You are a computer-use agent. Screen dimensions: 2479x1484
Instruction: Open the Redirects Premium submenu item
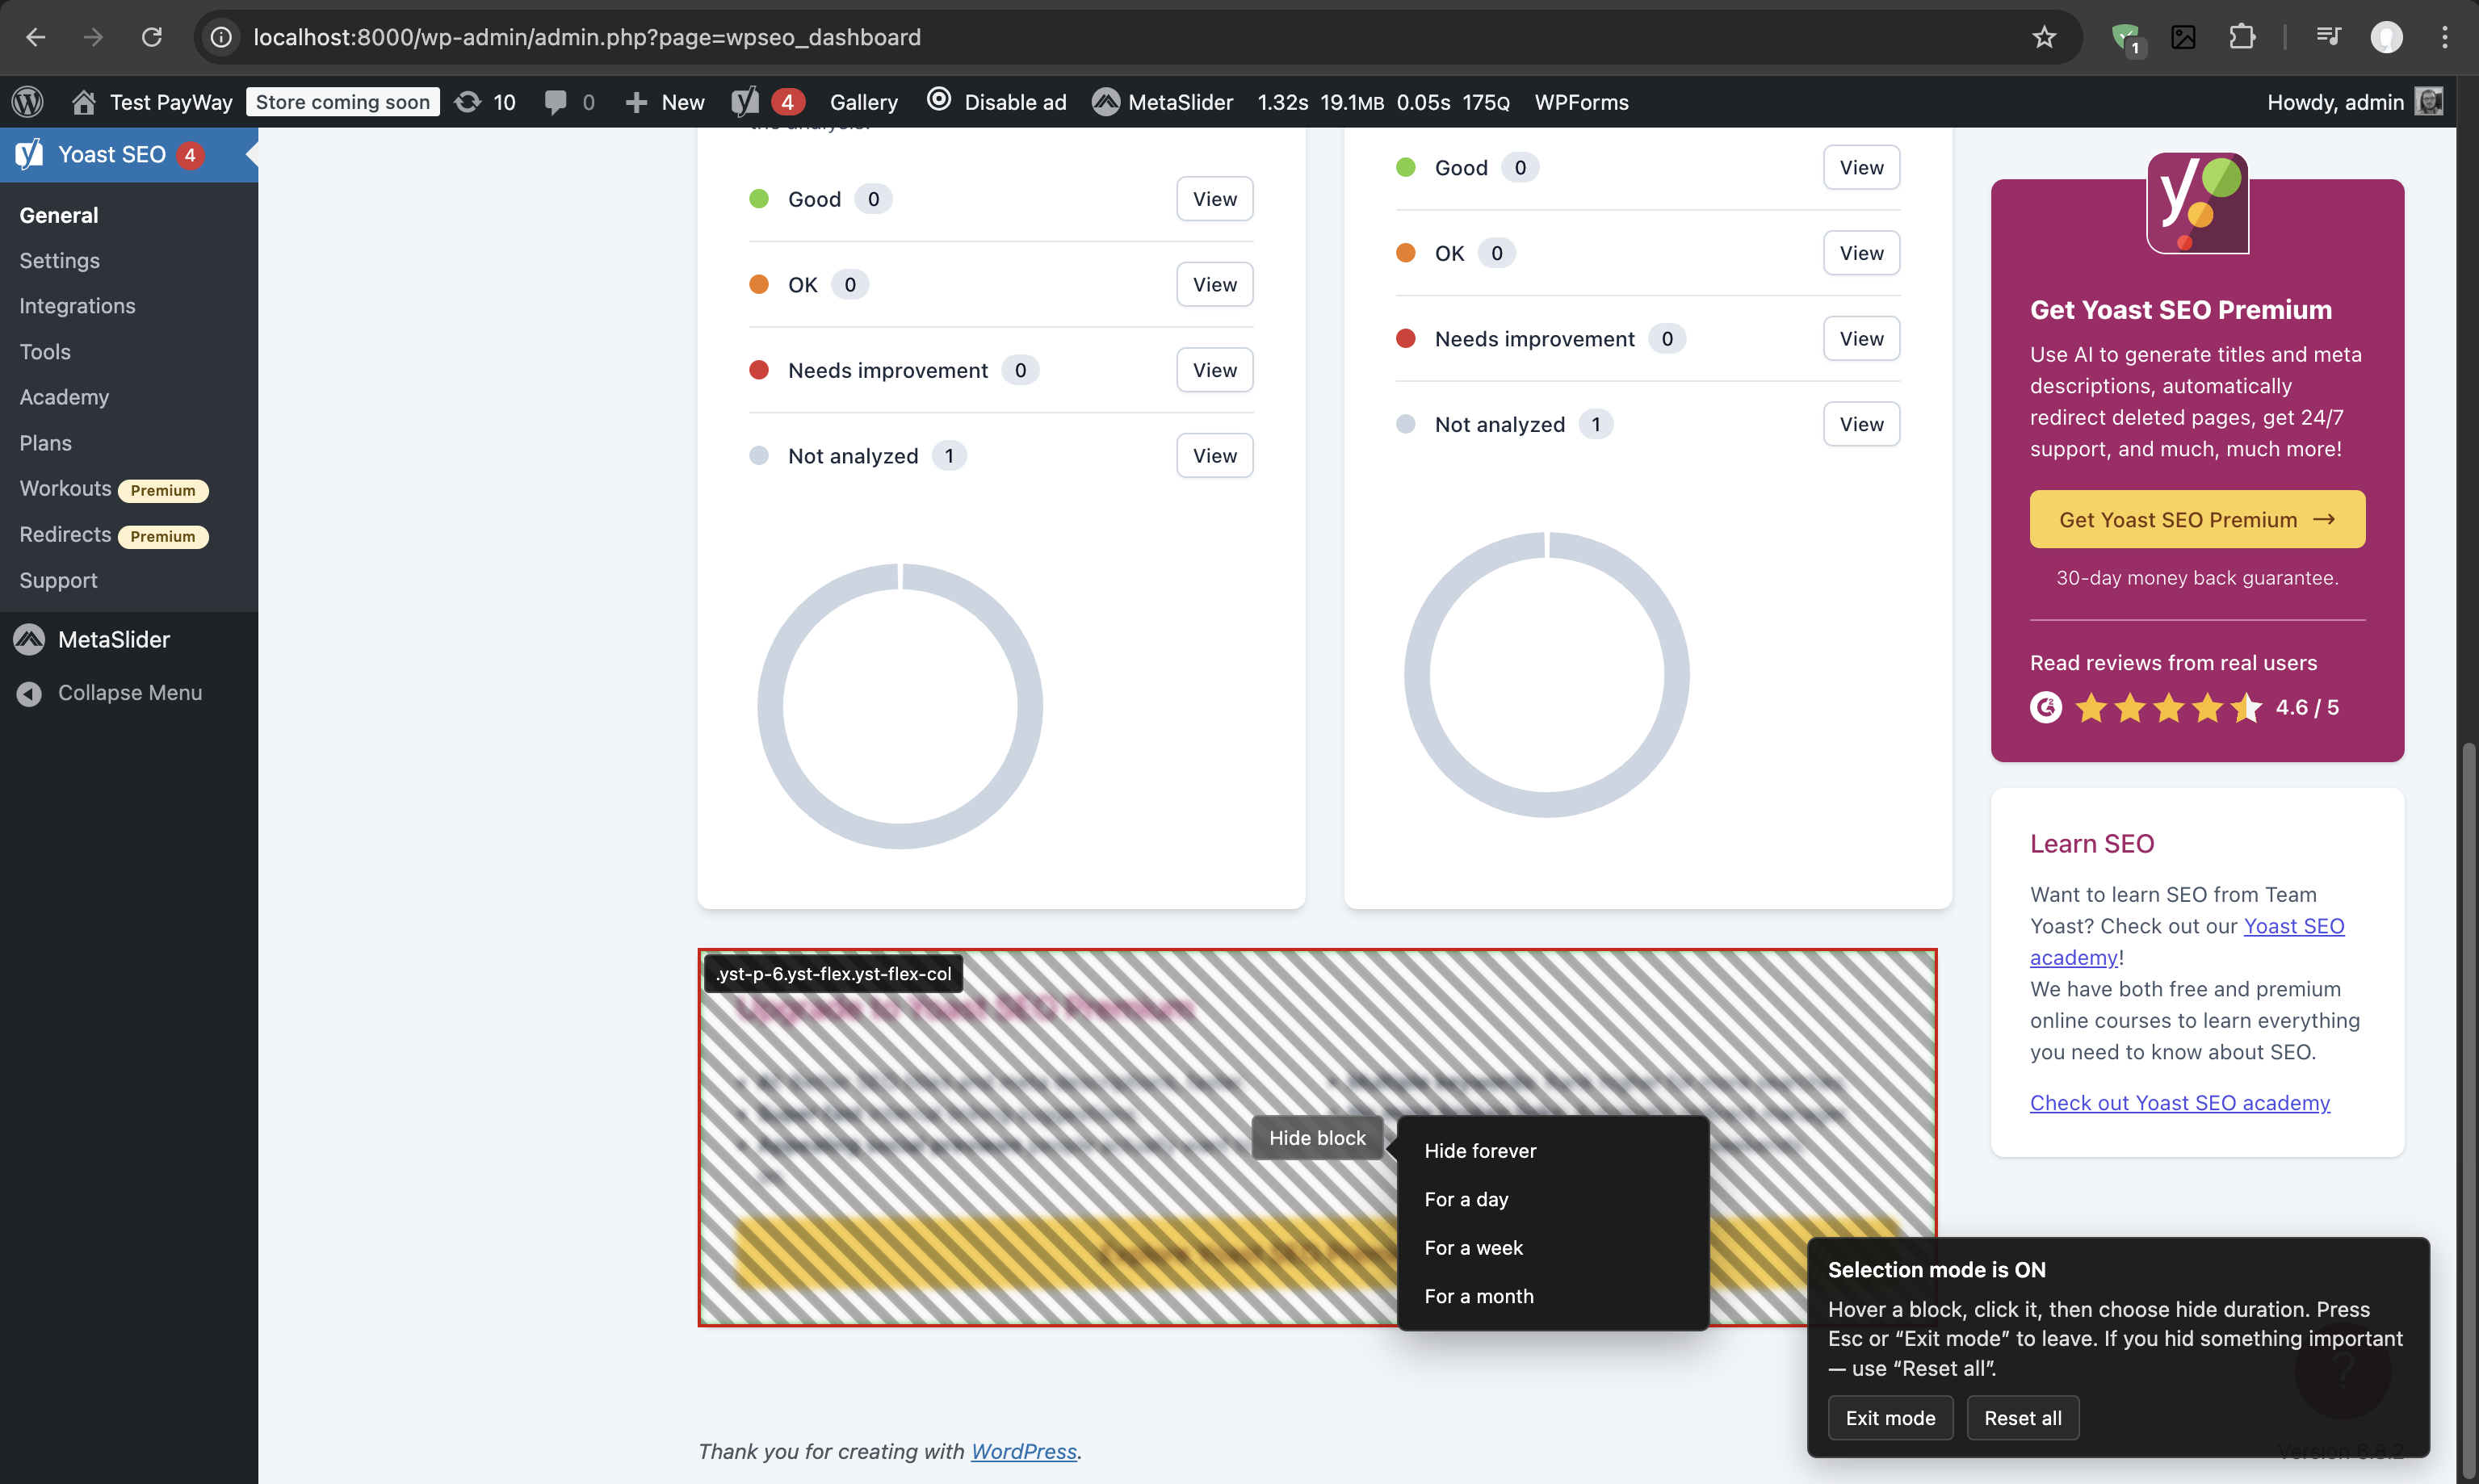[114, 535]
